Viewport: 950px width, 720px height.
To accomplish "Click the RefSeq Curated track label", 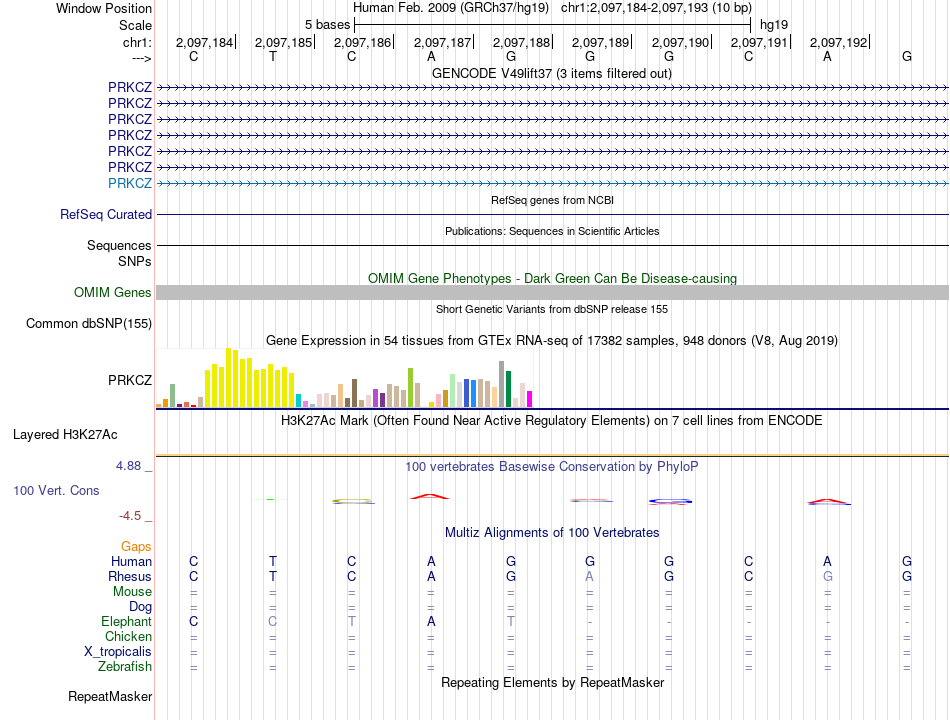I will pyautogui.click(x=106, y=215).
